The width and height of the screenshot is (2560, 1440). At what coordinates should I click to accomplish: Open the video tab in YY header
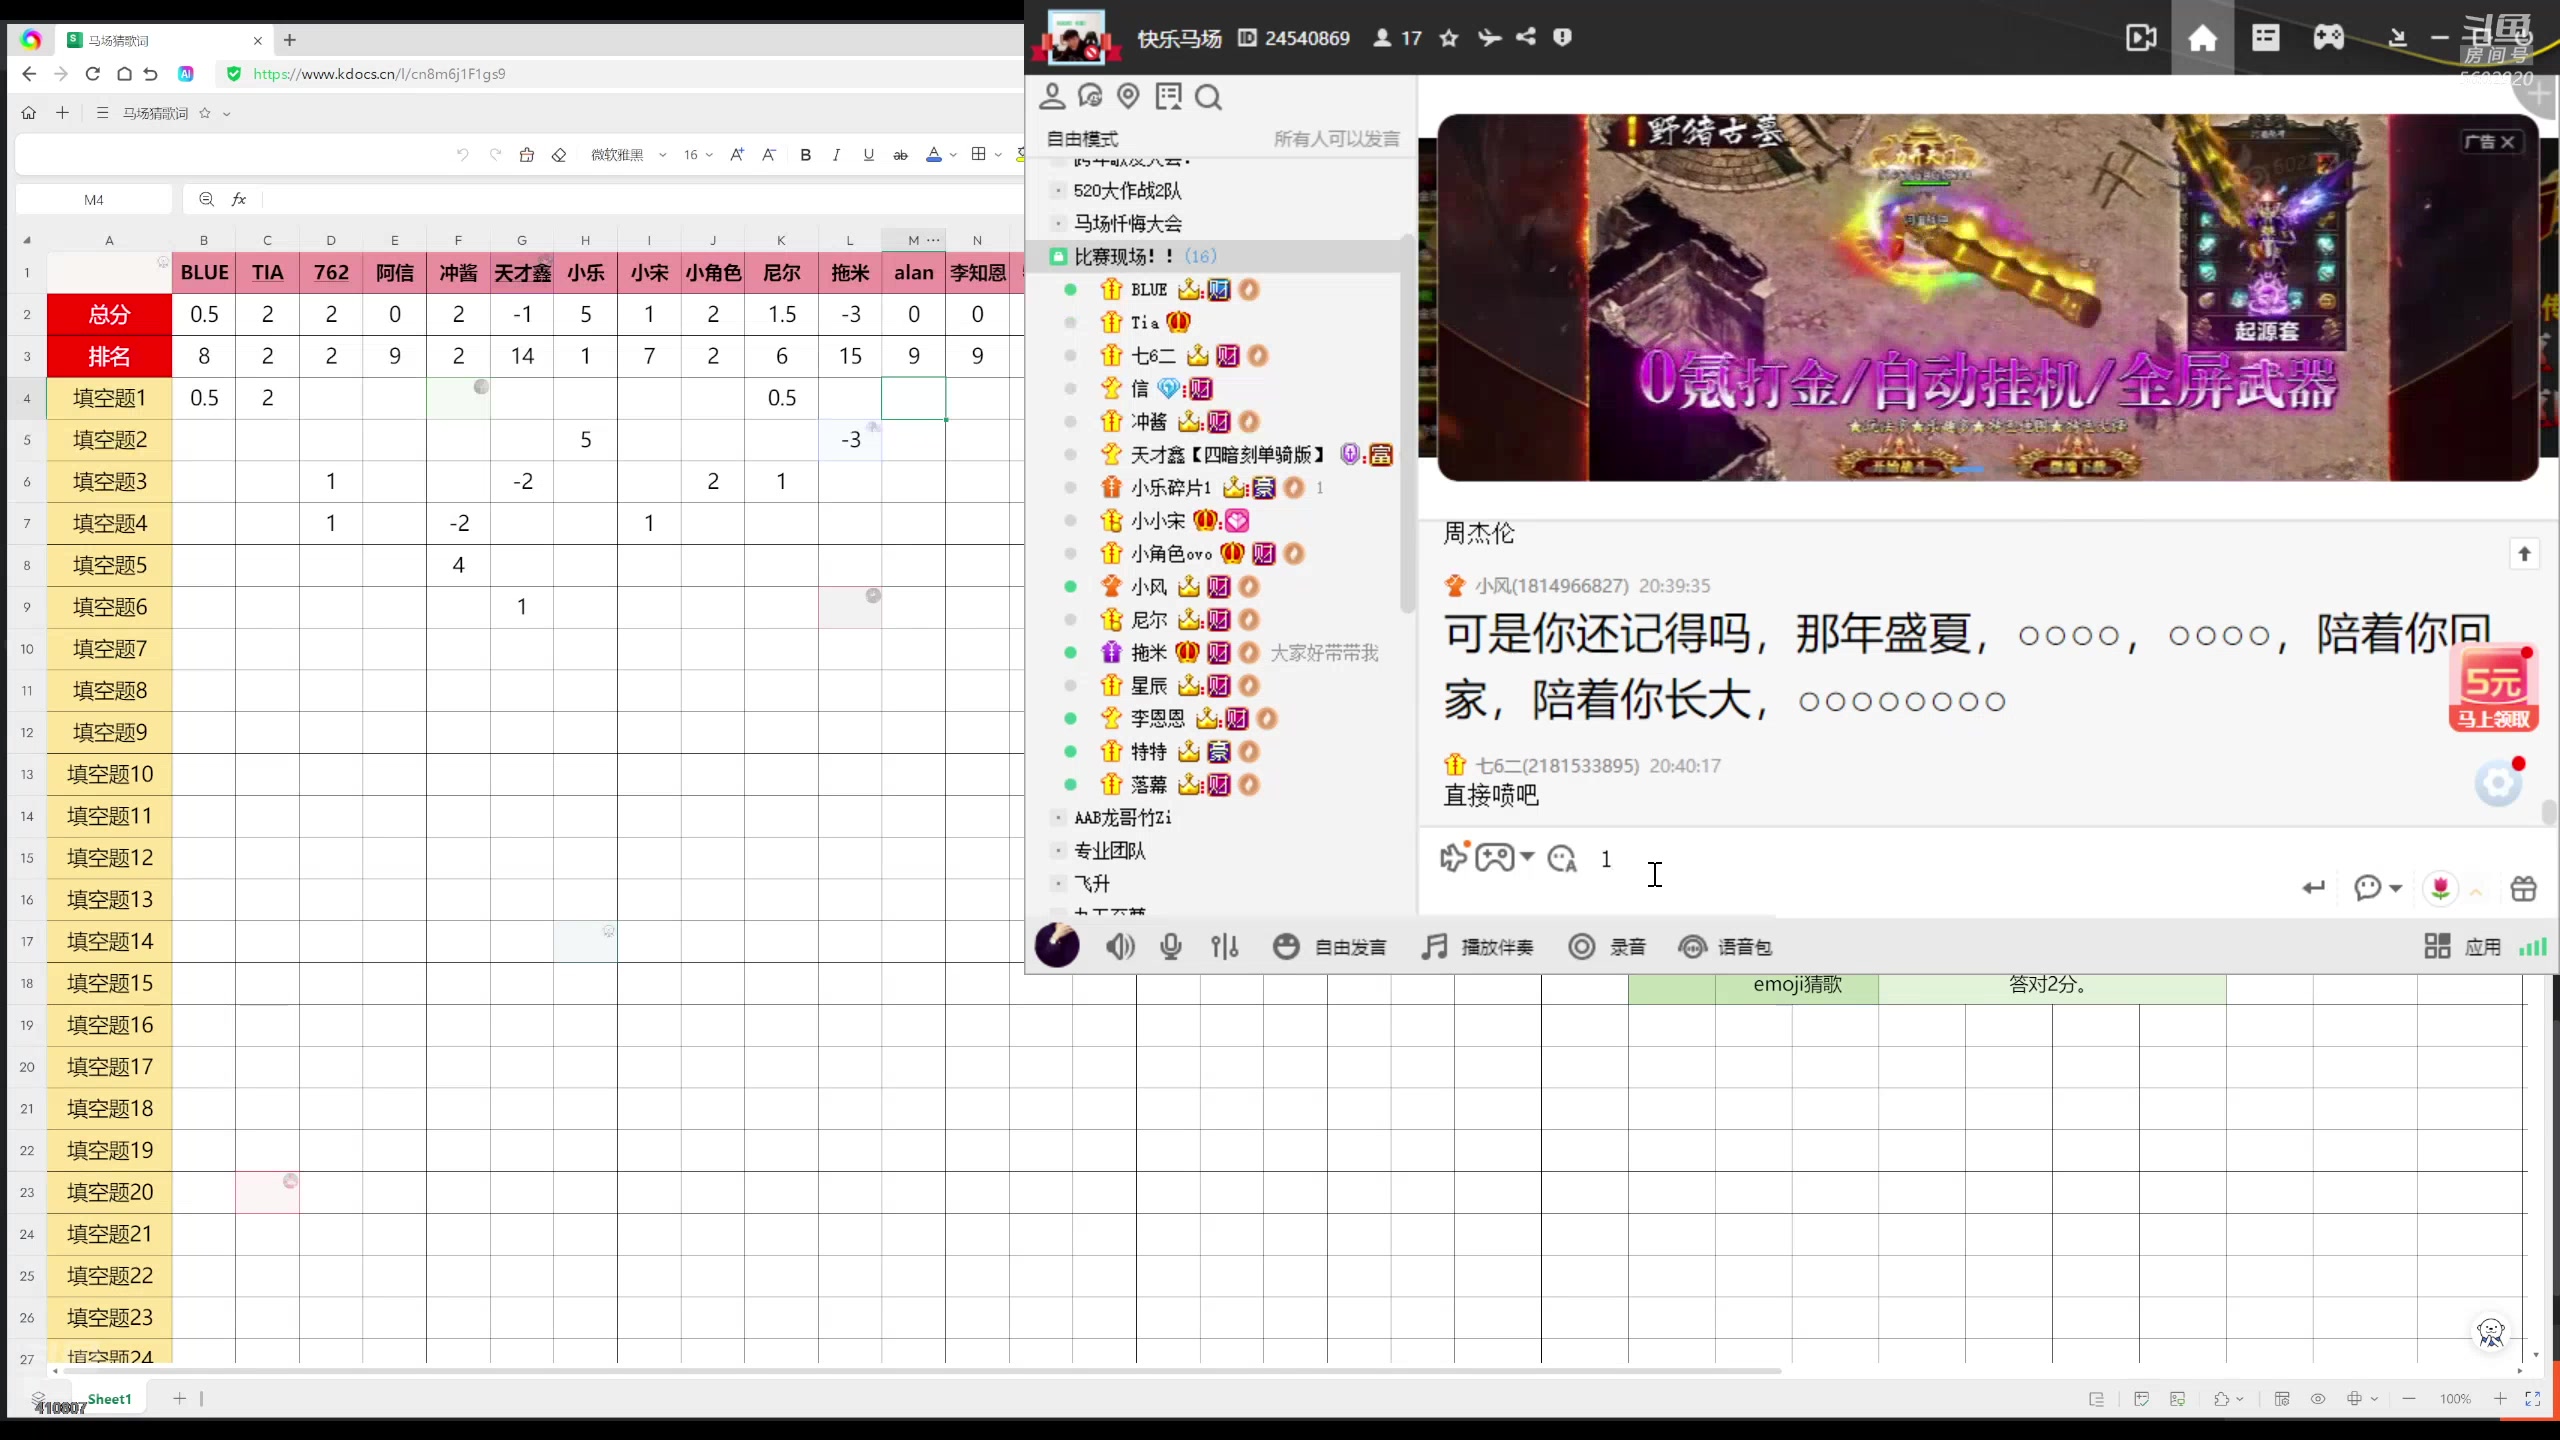pos(2141,38)
